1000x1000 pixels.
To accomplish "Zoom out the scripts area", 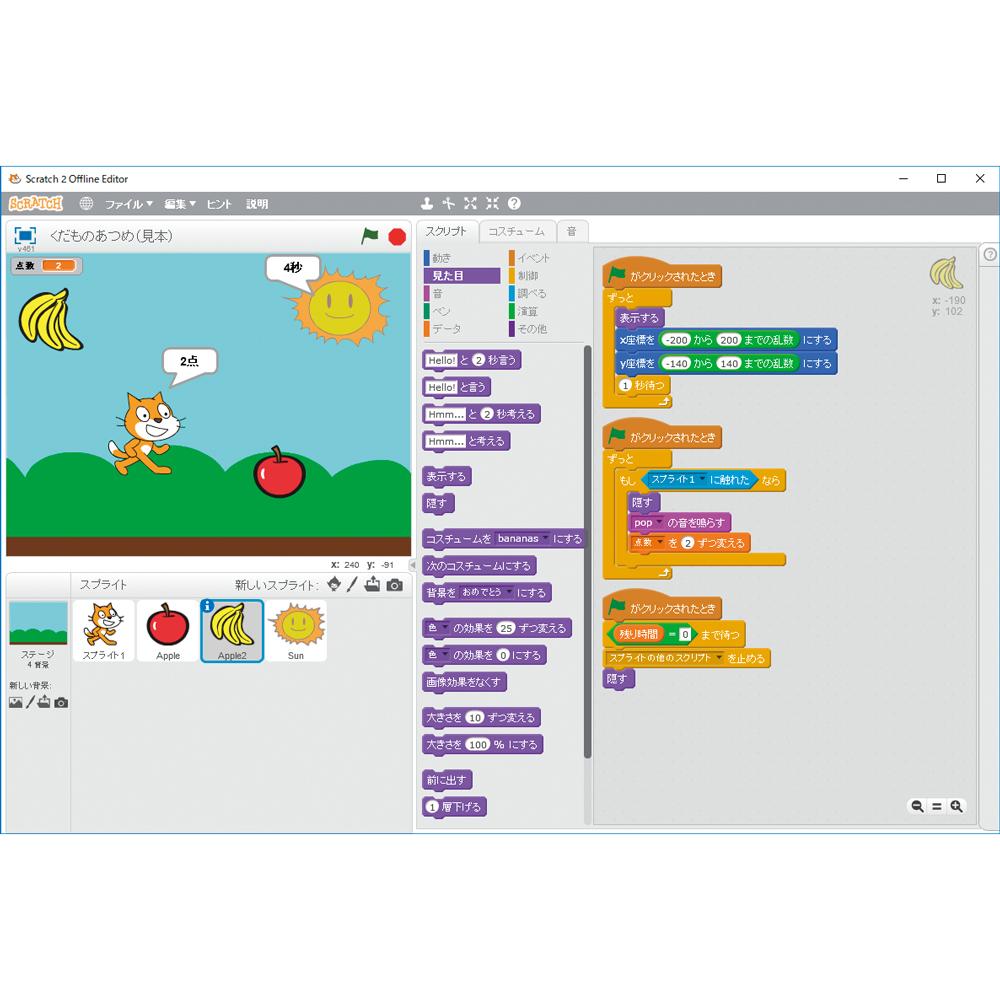I will point(917,806).
